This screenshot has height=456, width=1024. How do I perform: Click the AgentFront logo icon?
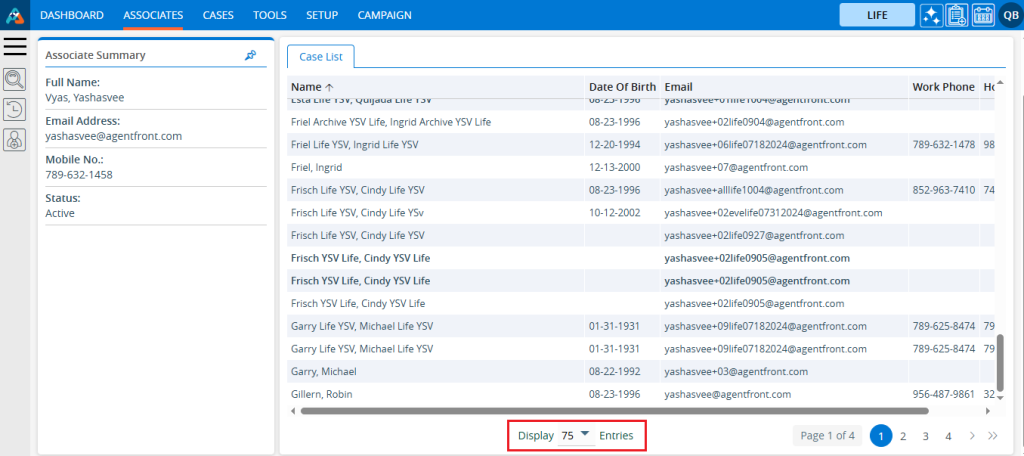(x=14, y=15)
